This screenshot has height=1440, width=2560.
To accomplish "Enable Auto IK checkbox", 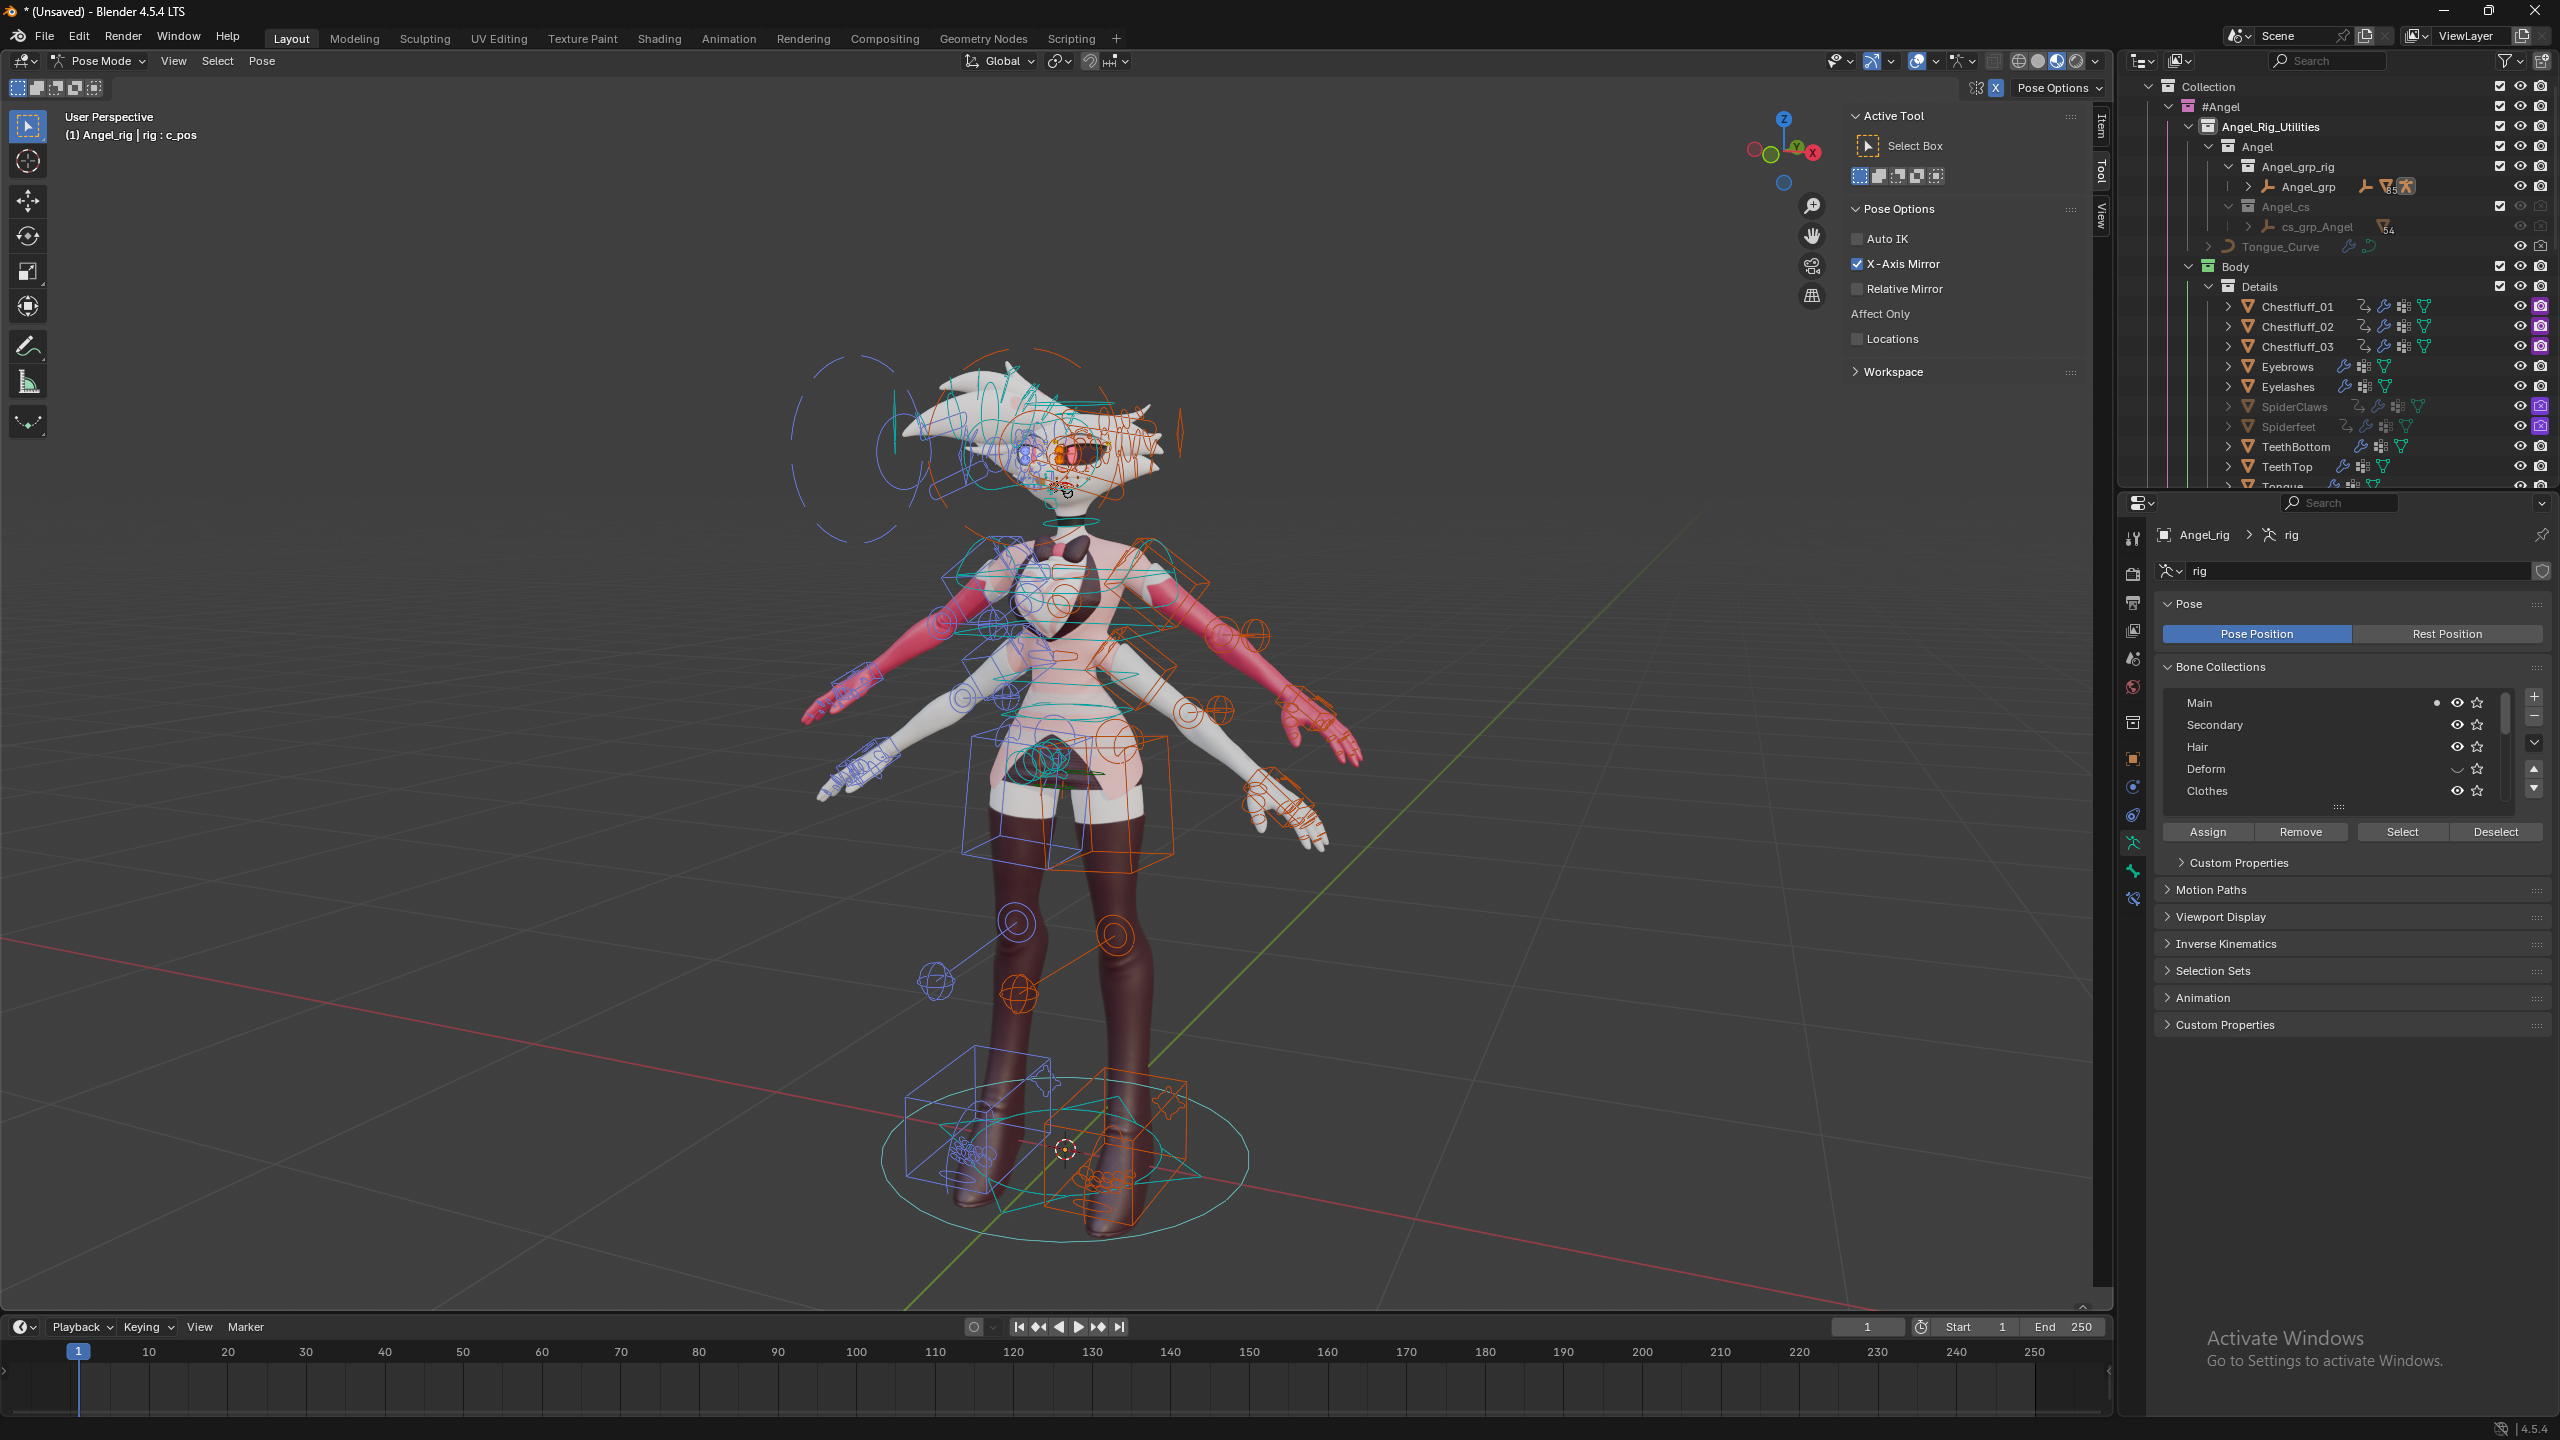I will pyautogui.click(x=1858, y=239).
